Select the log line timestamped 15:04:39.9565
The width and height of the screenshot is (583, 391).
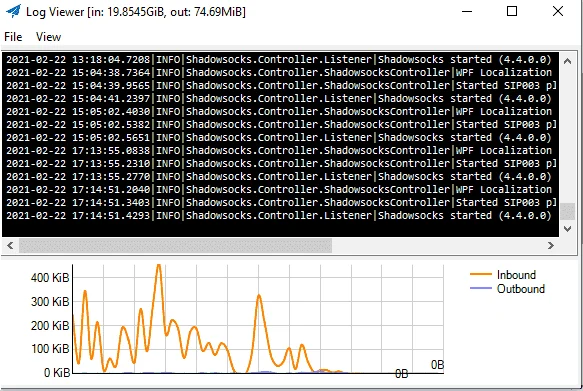(x=280, y=85)
